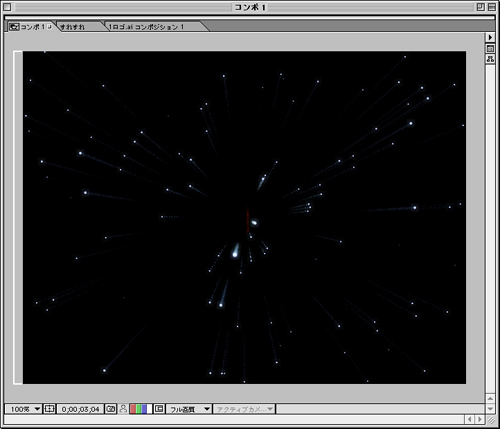The image size is (500, 429).
Task: Click the window zoom box in title bar
Action: [x=481, y=7]
